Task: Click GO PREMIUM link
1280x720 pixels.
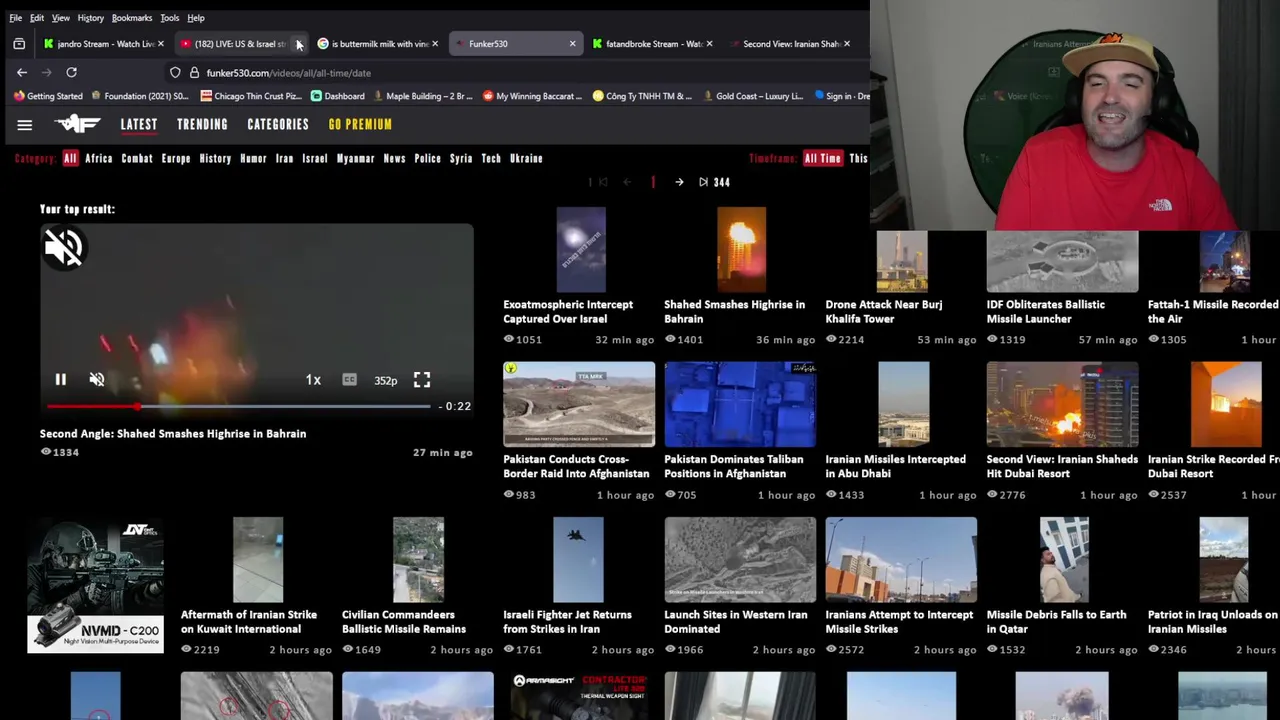Action: click(360, 124)
